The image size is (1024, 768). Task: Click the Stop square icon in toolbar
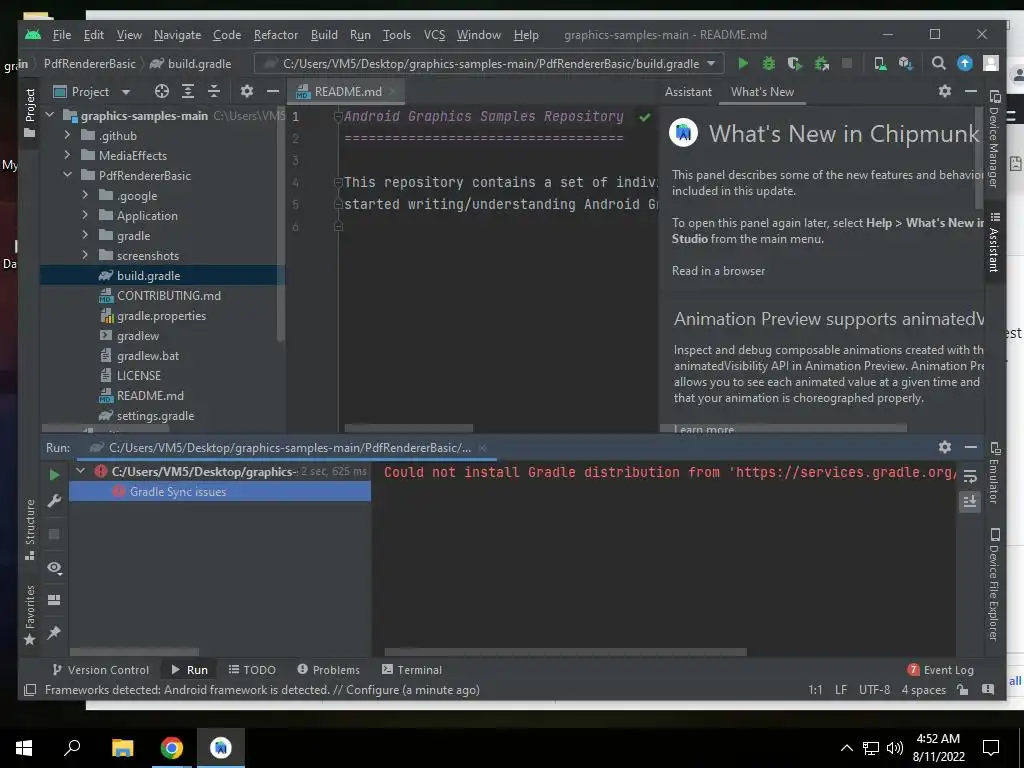pyautogui.click(x=847, y=63)
